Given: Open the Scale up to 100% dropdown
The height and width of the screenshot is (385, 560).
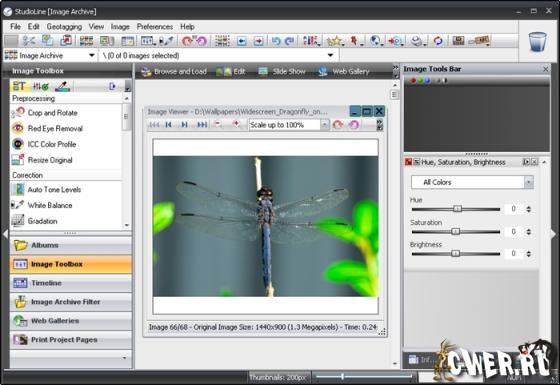Looking at the screenshot, I should [x=324, y=125].
